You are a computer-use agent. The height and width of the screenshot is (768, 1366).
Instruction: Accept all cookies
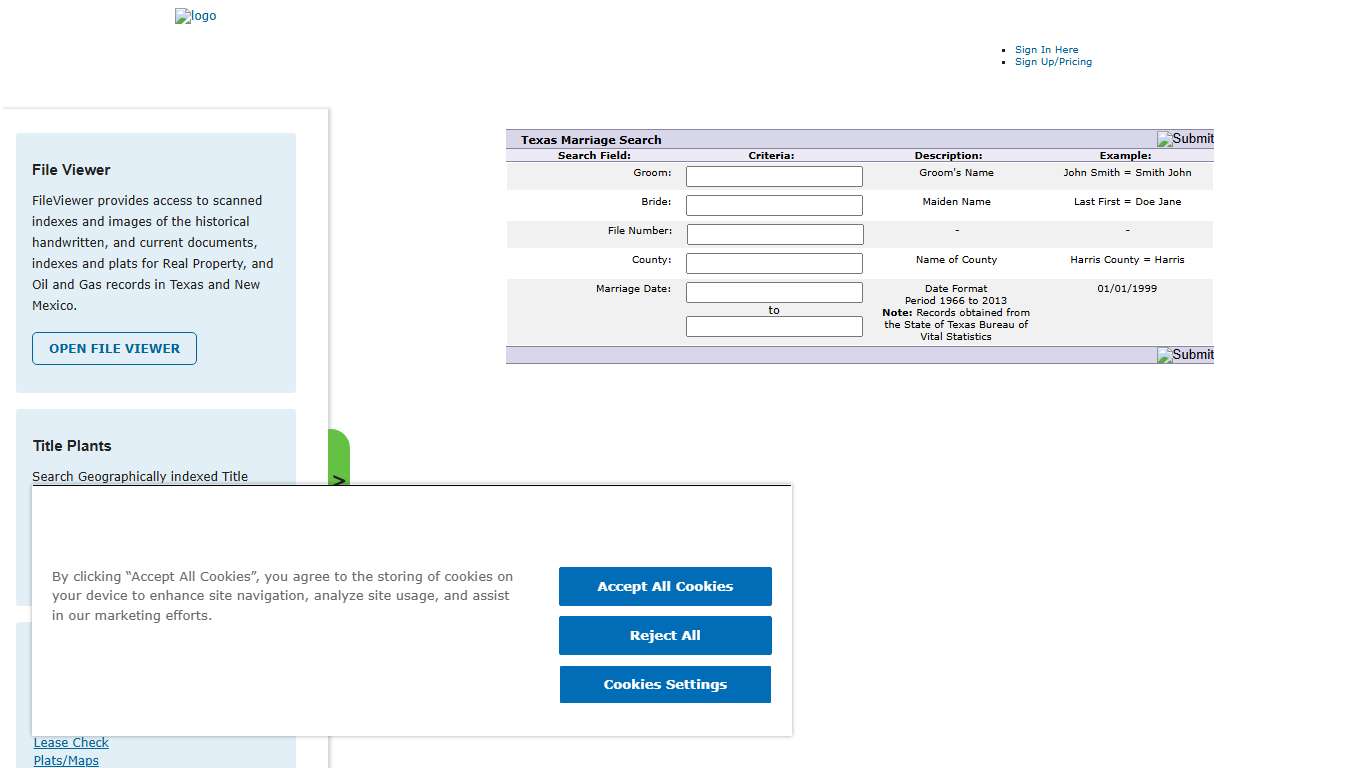[665, 586]
